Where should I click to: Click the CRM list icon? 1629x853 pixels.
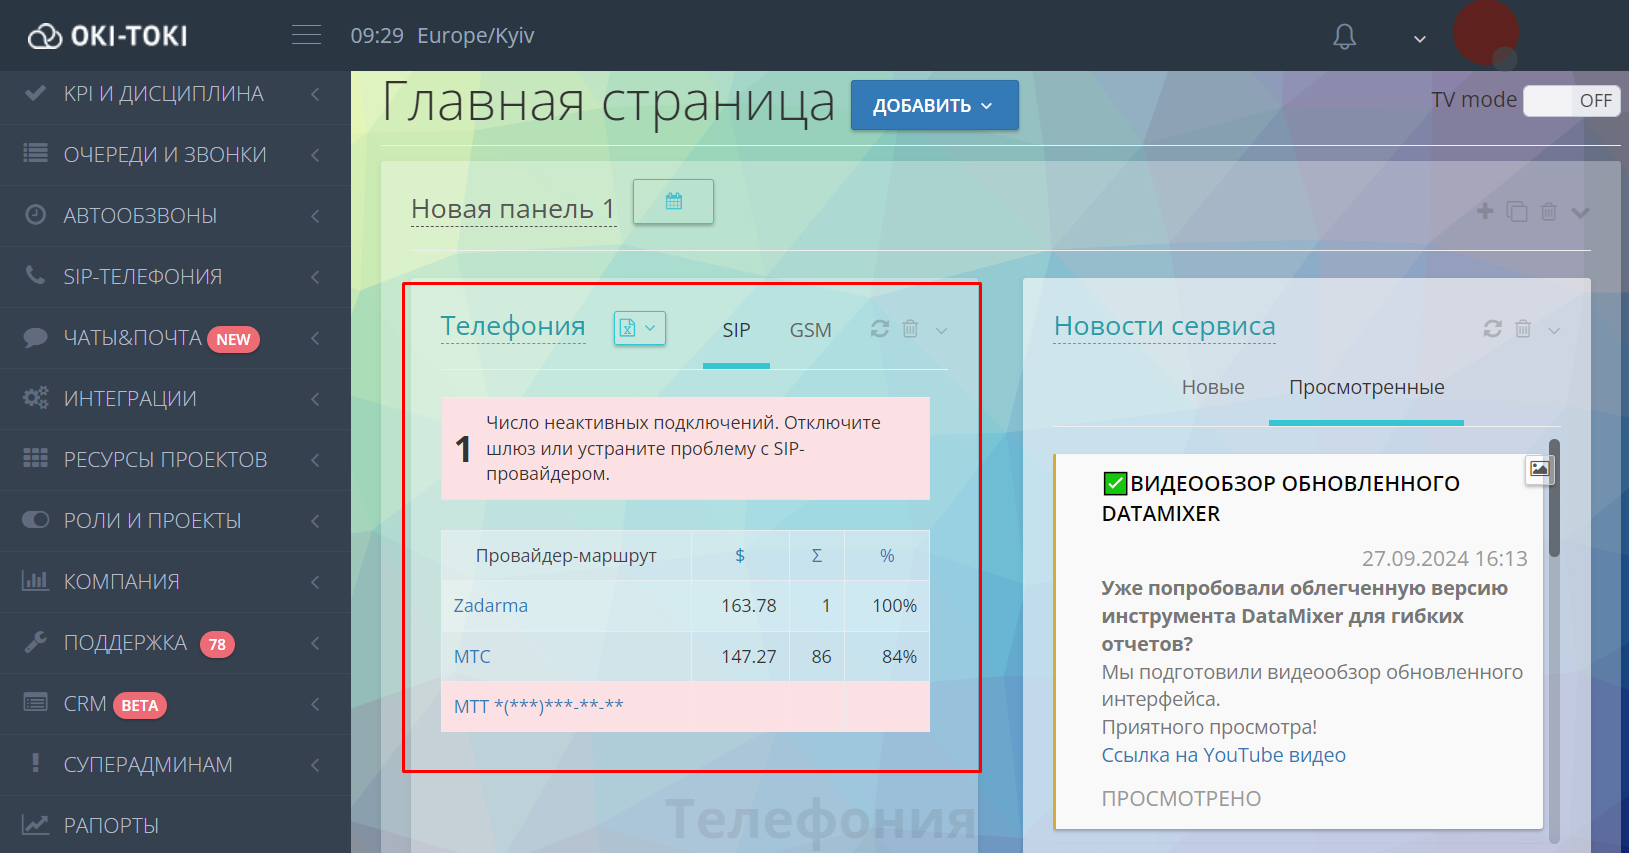36,702
